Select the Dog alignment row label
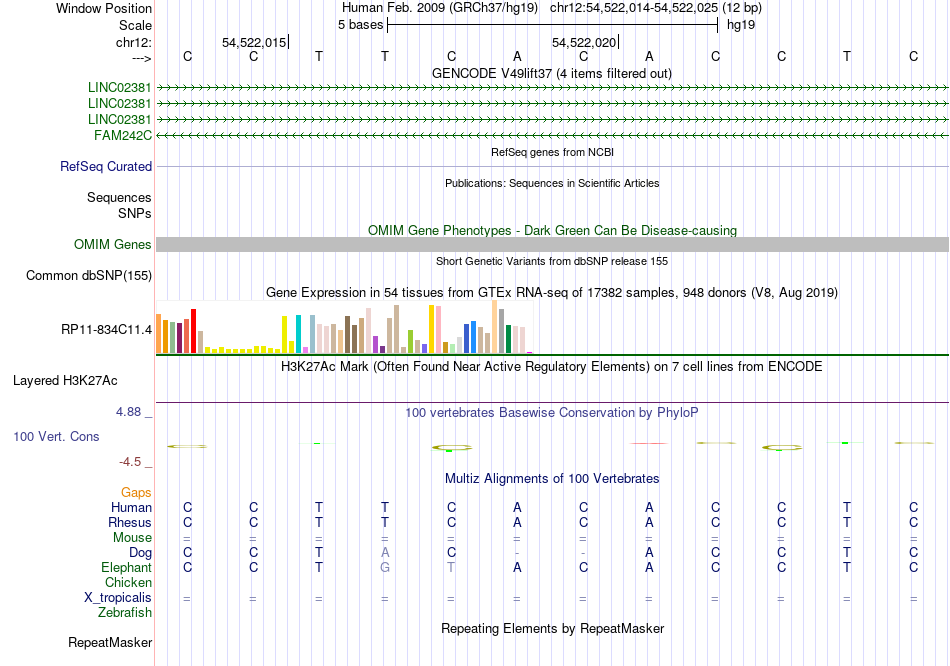This screenshot has width=950, height=666. pos(140,553)
